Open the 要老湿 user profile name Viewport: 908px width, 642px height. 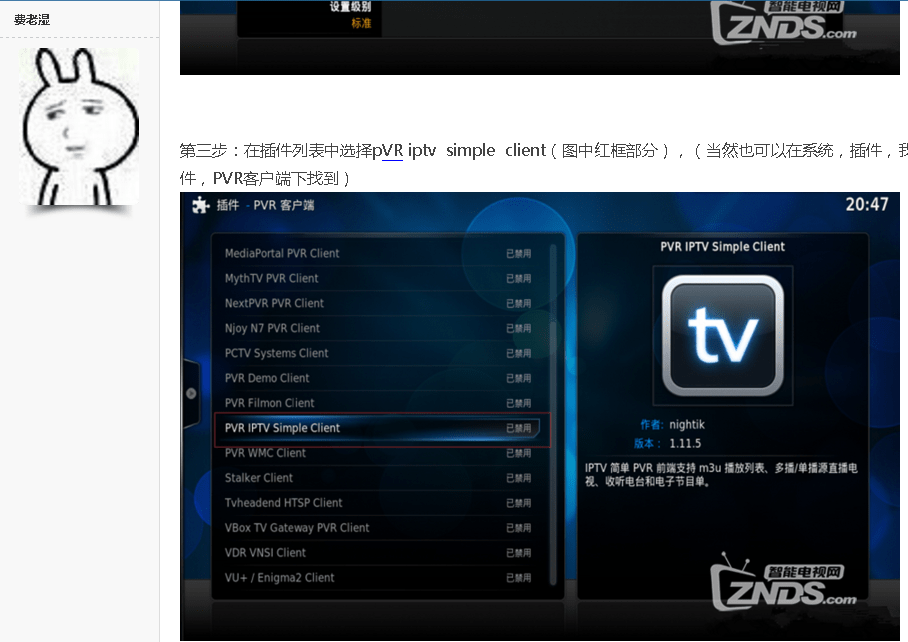[x=32, y=20]
